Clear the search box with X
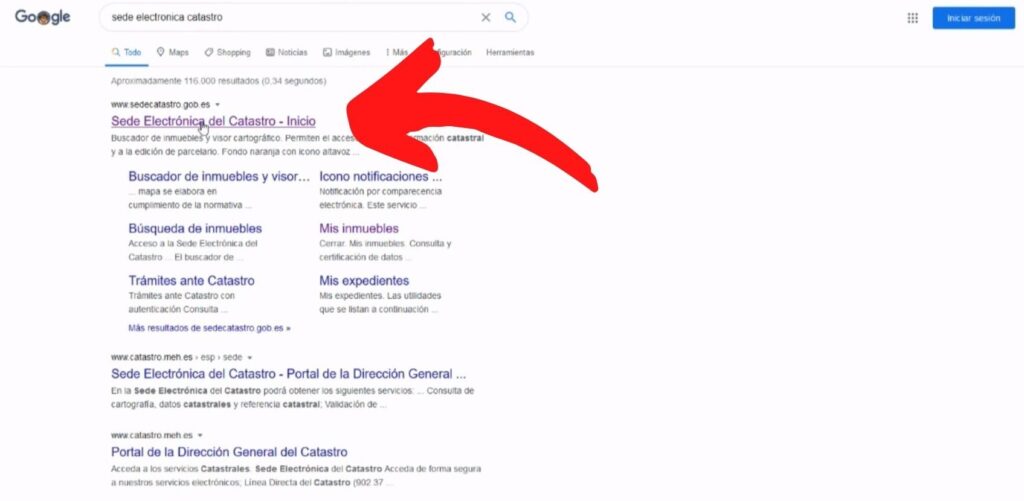 485,18
